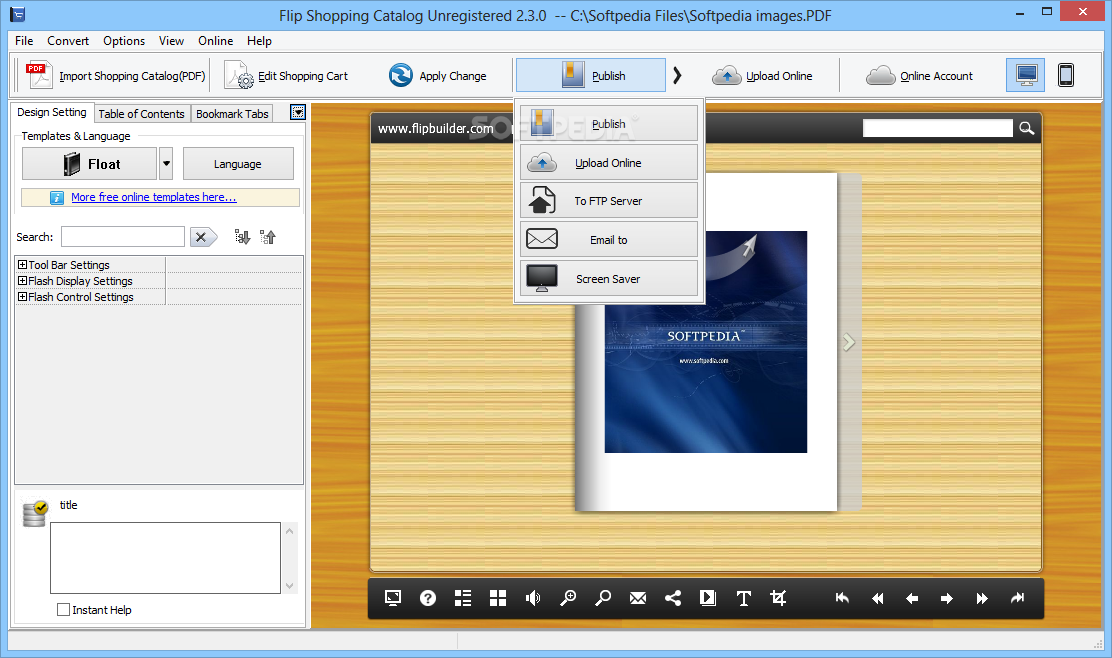The image size is (1112, 658).
Task: Open the Help menu
Action: (x=260, y=41)
